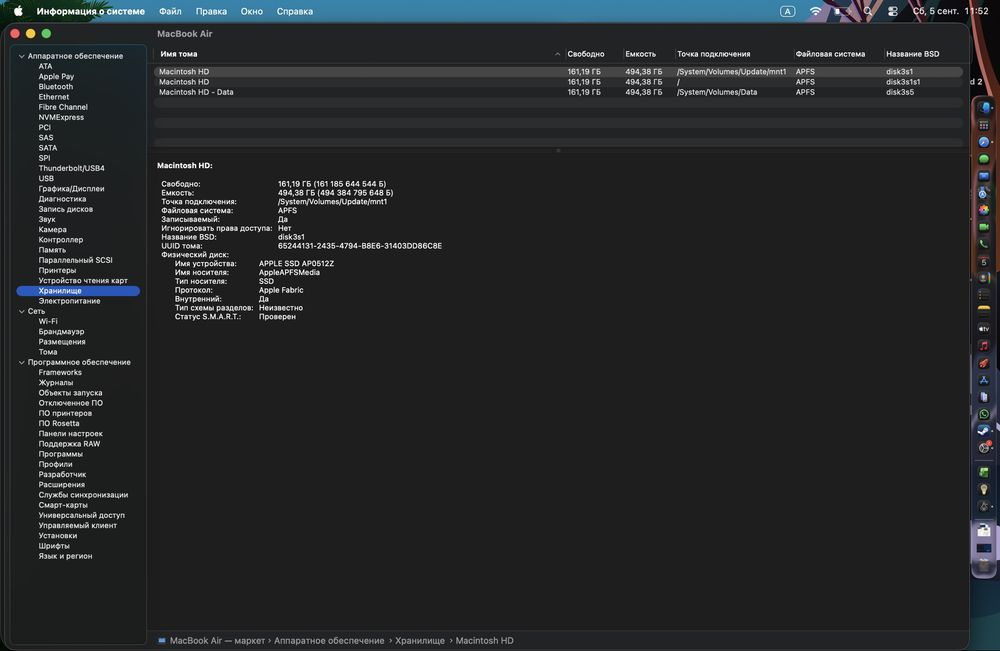Screen dimensions: 1000x651
Task: Open menu bar date and time
Action: pyautogui.click(x=950, y=11)
